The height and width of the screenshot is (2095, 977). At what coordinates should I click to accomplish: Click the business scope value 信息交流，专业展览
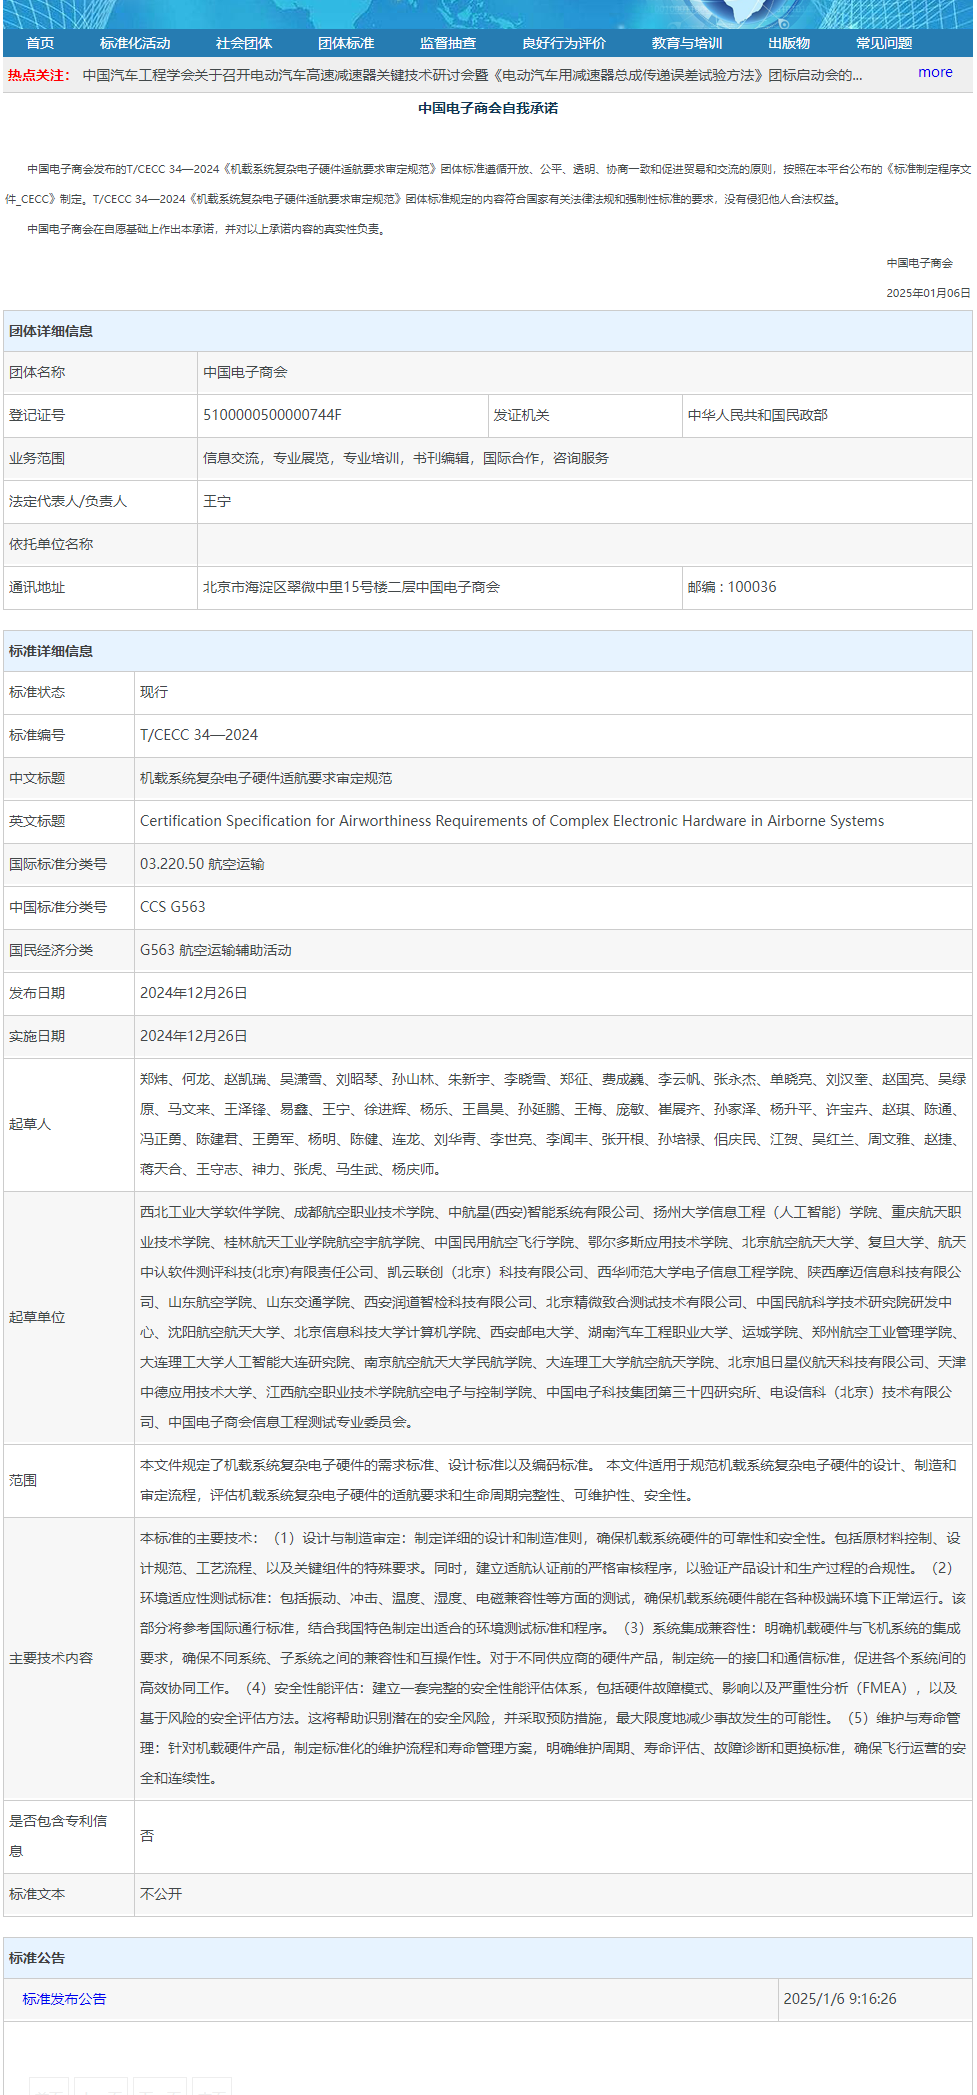[406, 458]
